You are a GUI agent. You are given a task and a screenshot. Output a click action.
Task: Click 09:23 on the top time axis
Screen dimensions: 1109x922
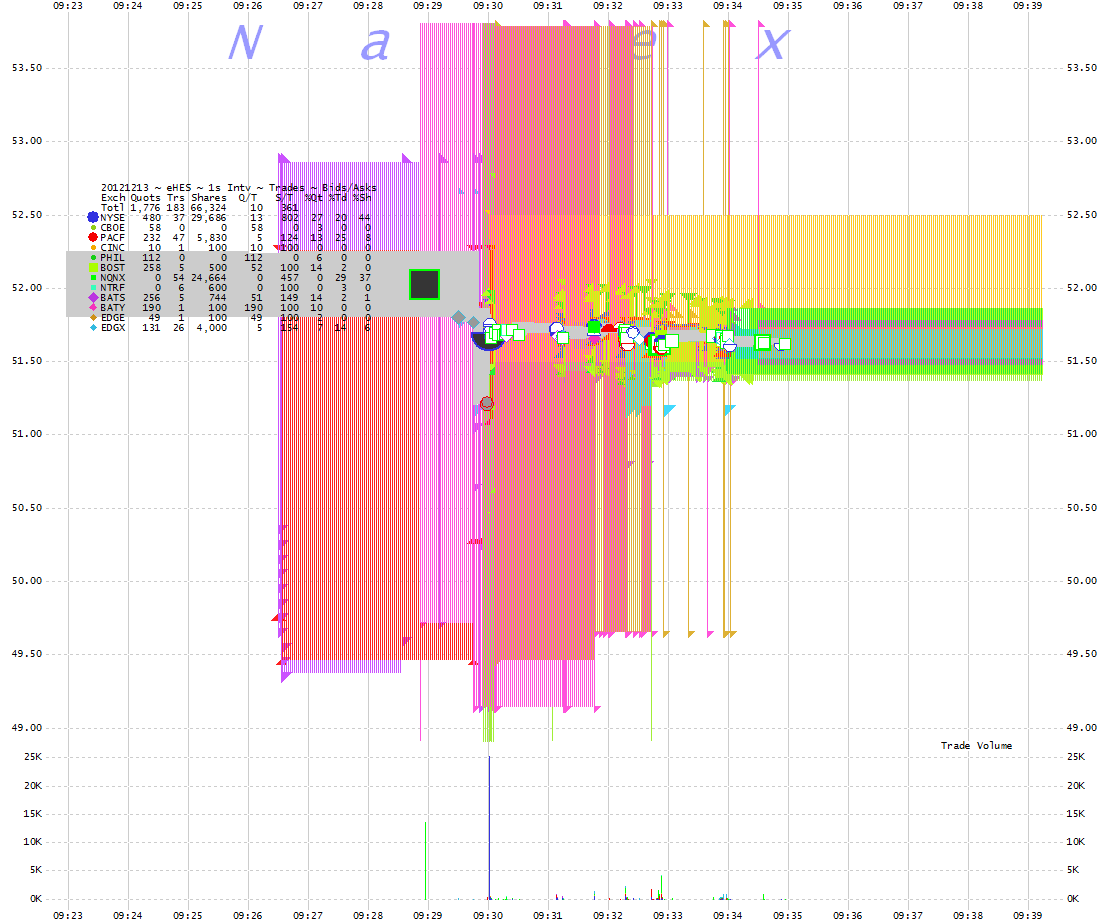point(68,6)
